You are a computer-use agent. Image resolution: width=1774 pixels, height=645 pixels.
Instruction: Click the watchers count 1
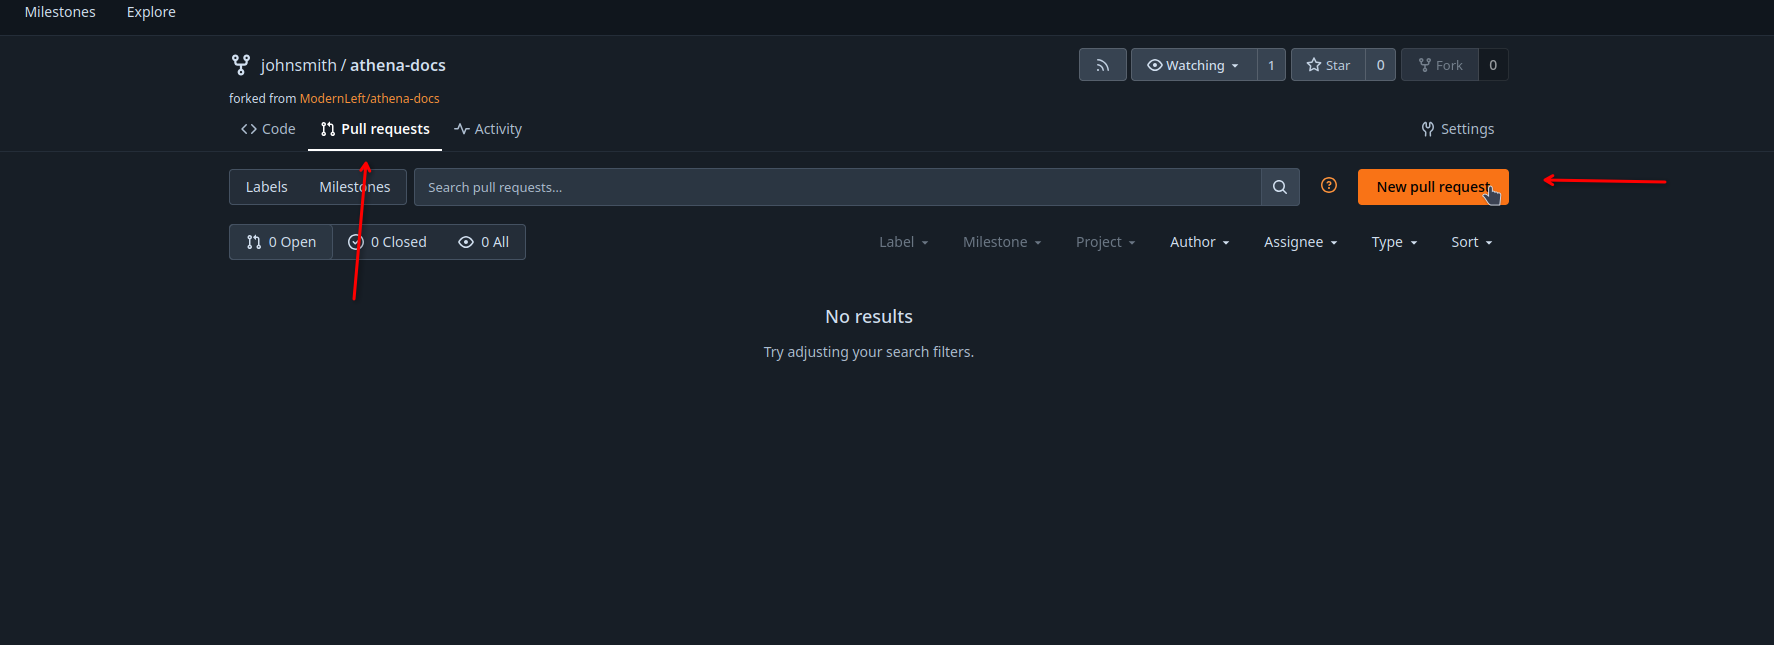(1271, 65)
